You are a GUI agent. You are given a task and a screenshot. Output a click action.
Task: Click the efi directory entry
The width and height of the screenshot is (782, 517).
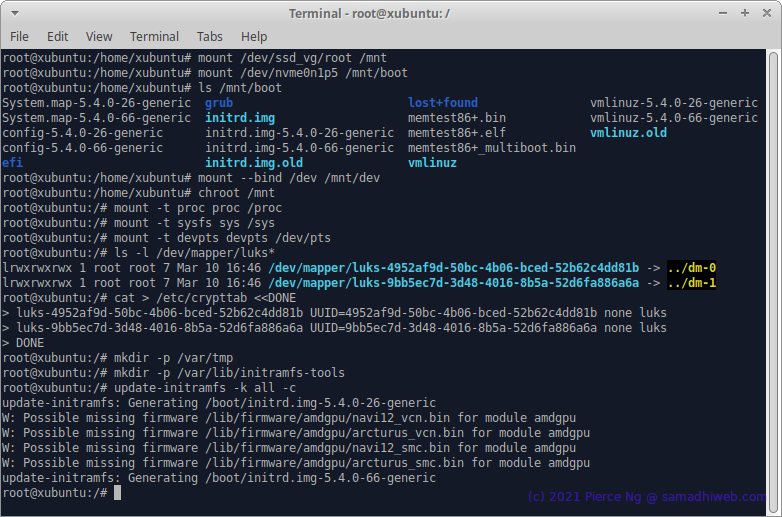point(12,163)
